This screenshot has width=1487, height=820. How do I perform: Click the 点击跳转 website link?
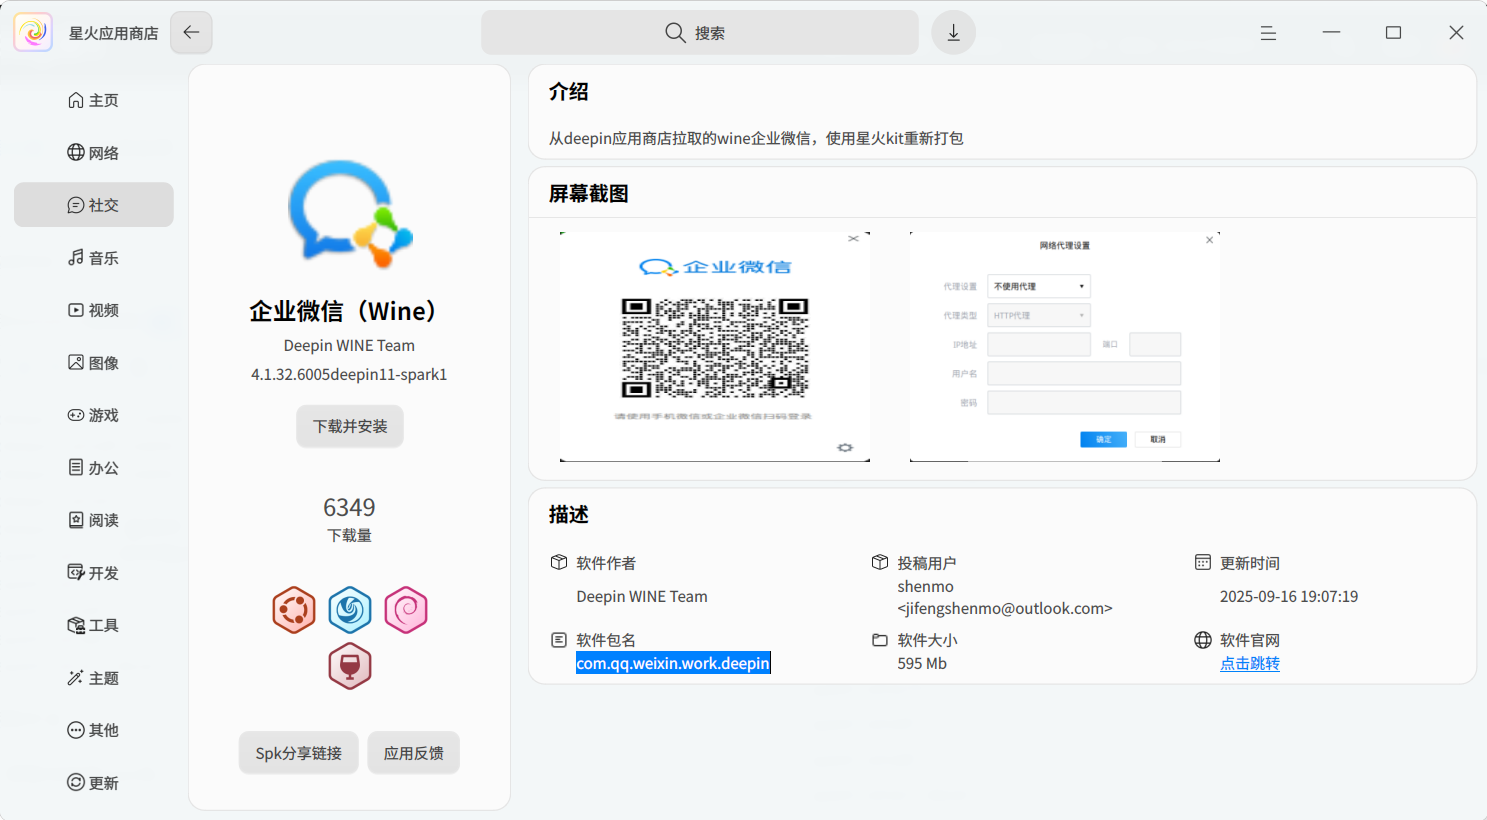tap(1250, 663)
